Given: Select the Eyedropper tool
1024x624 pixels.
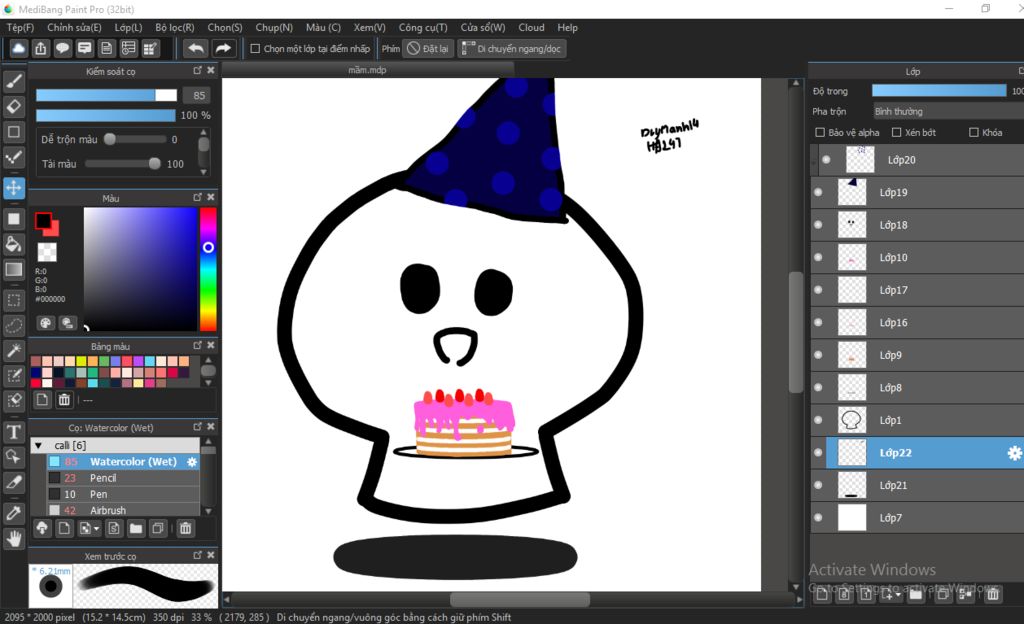Looking at the screenshot, I should (x=14, y=513).
